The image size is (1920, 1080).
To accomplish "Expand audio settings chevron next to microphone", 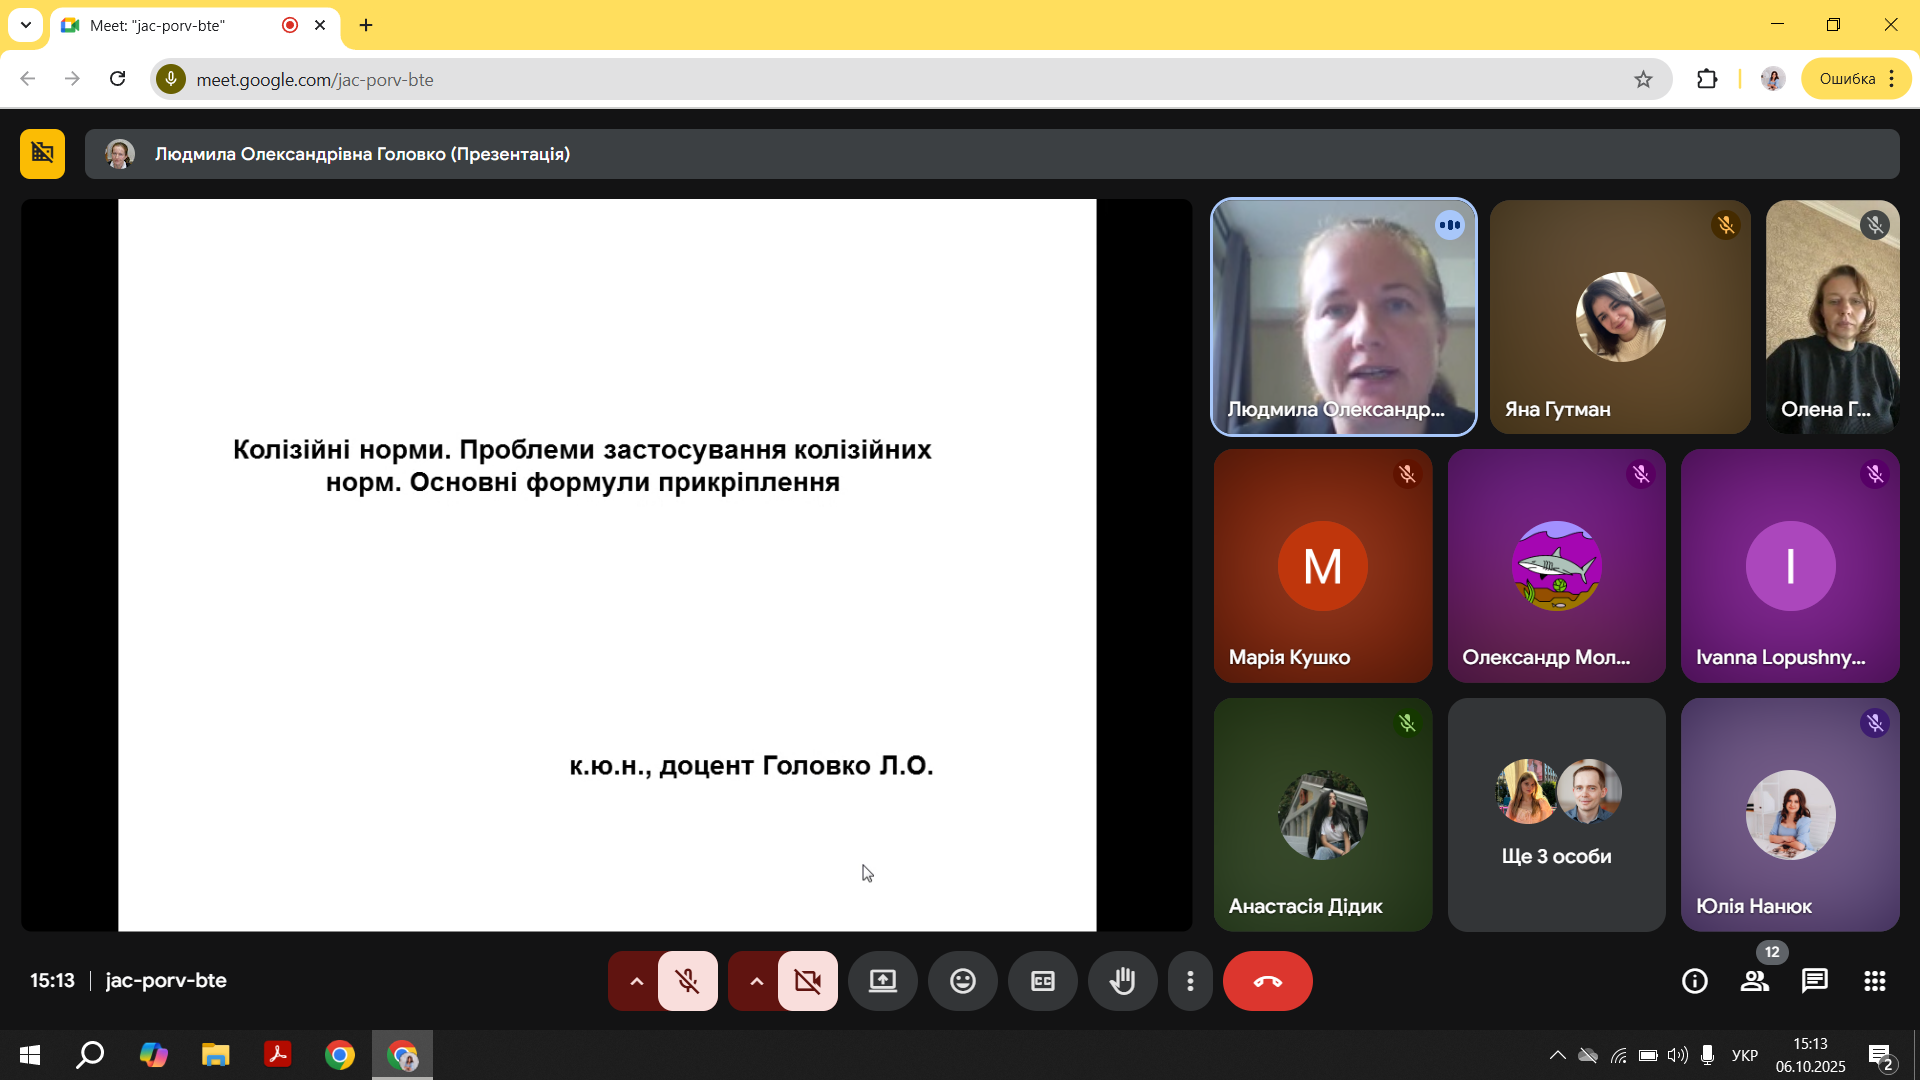I will point(636,981).
